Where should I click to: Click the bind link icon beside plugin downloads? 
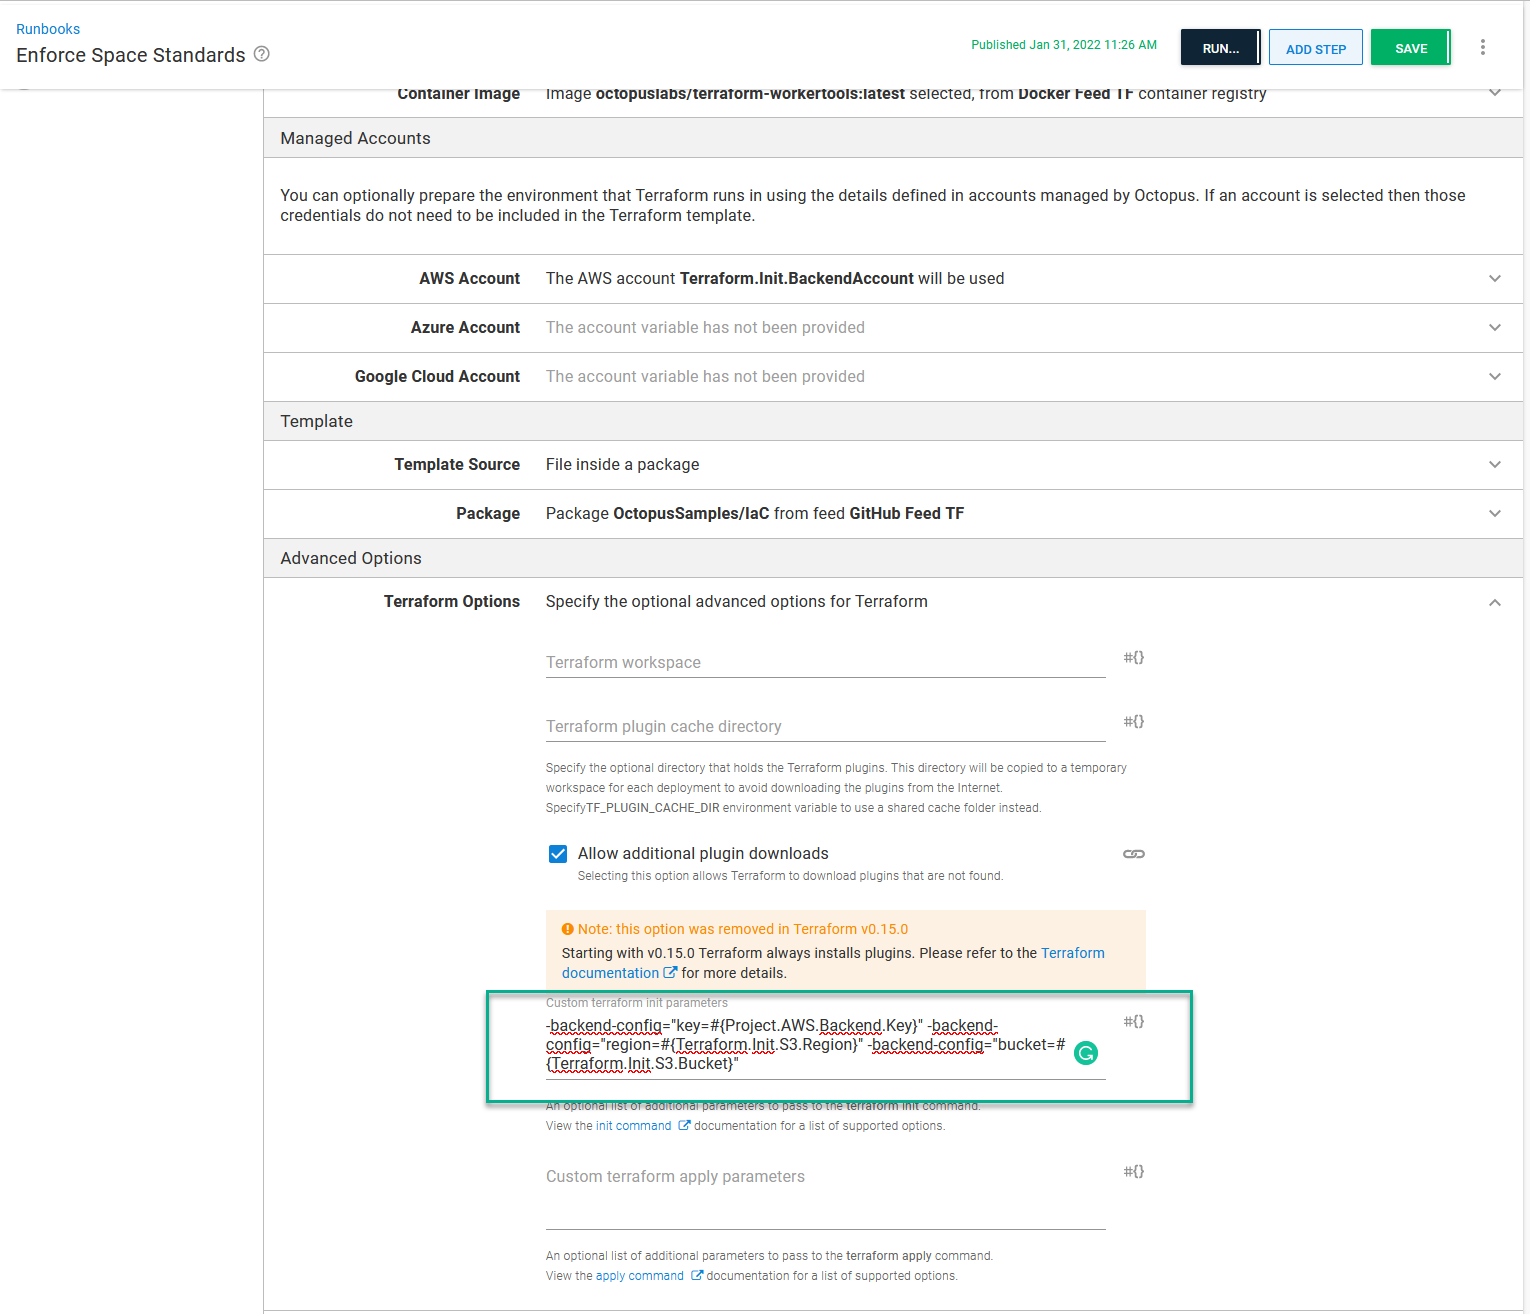(1133, 854)
